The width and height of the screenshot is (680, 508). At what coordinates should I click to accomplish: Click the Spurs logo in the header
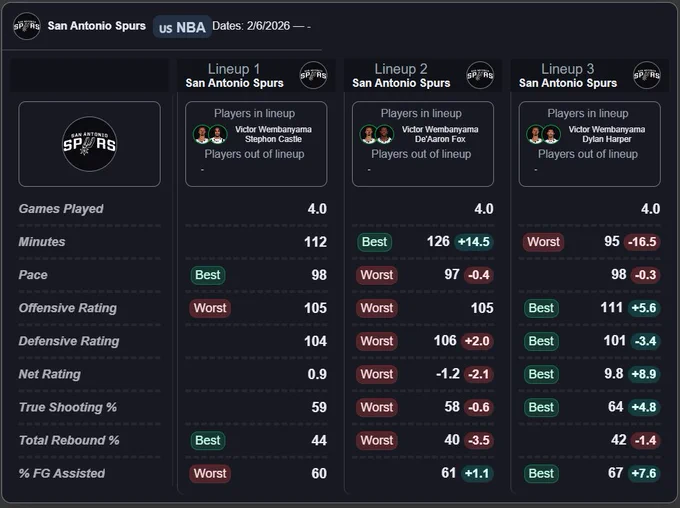[27, 26]
